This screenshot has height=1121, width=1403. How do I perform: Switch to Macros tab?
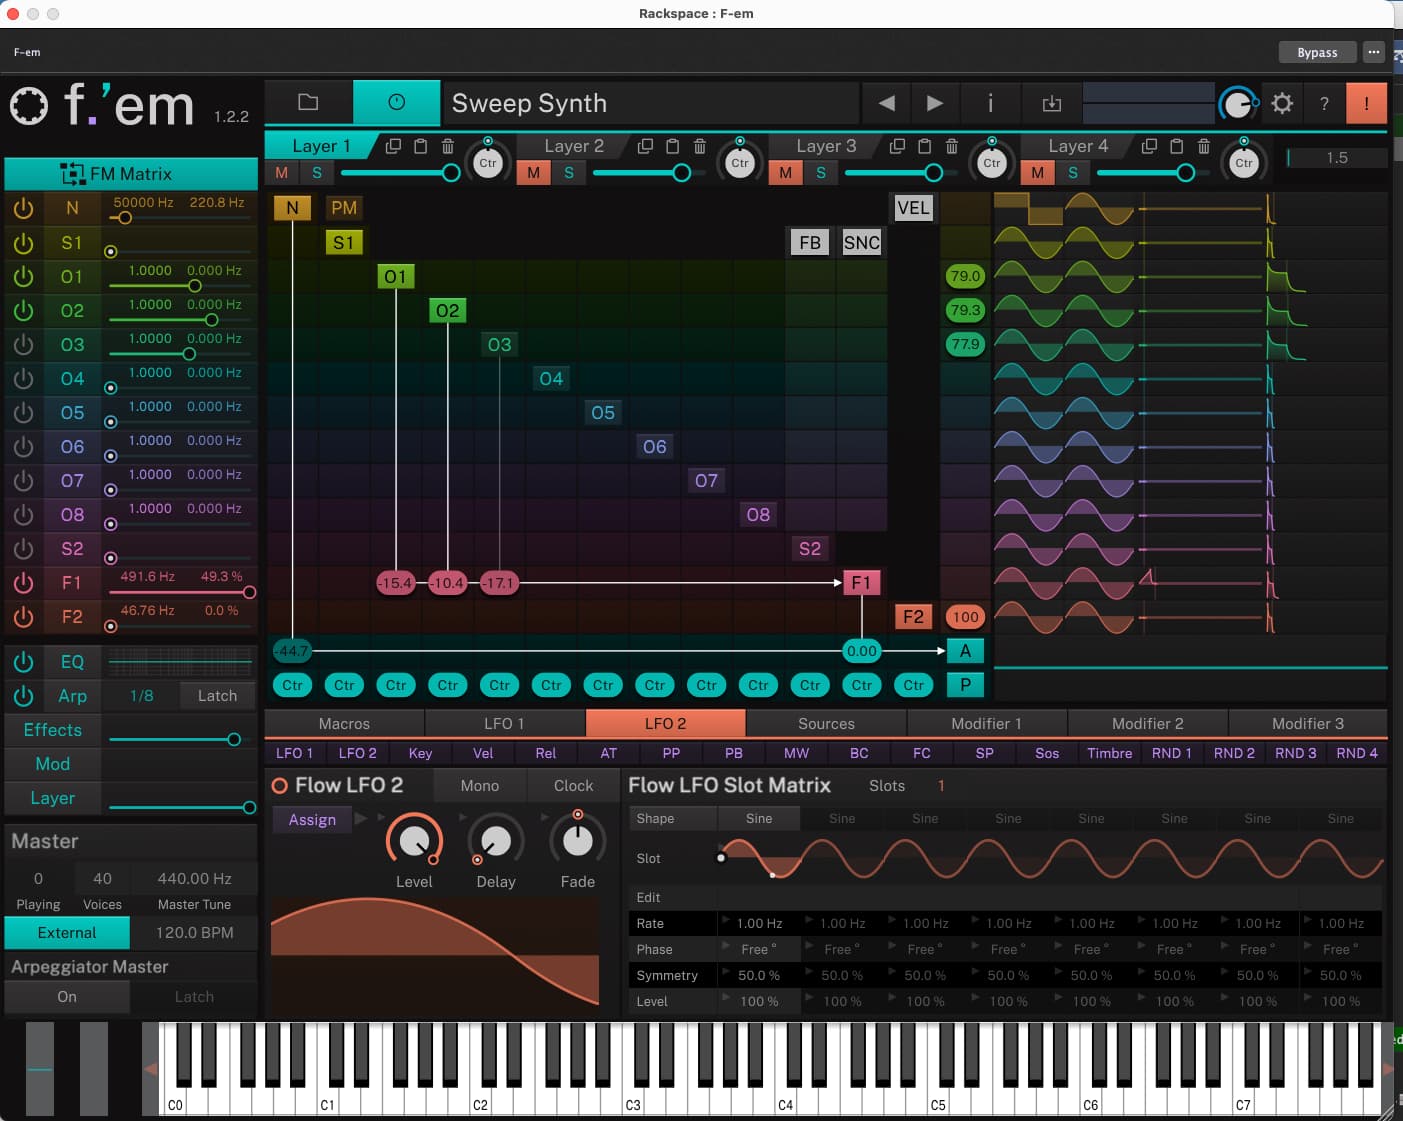click(344, 723)
